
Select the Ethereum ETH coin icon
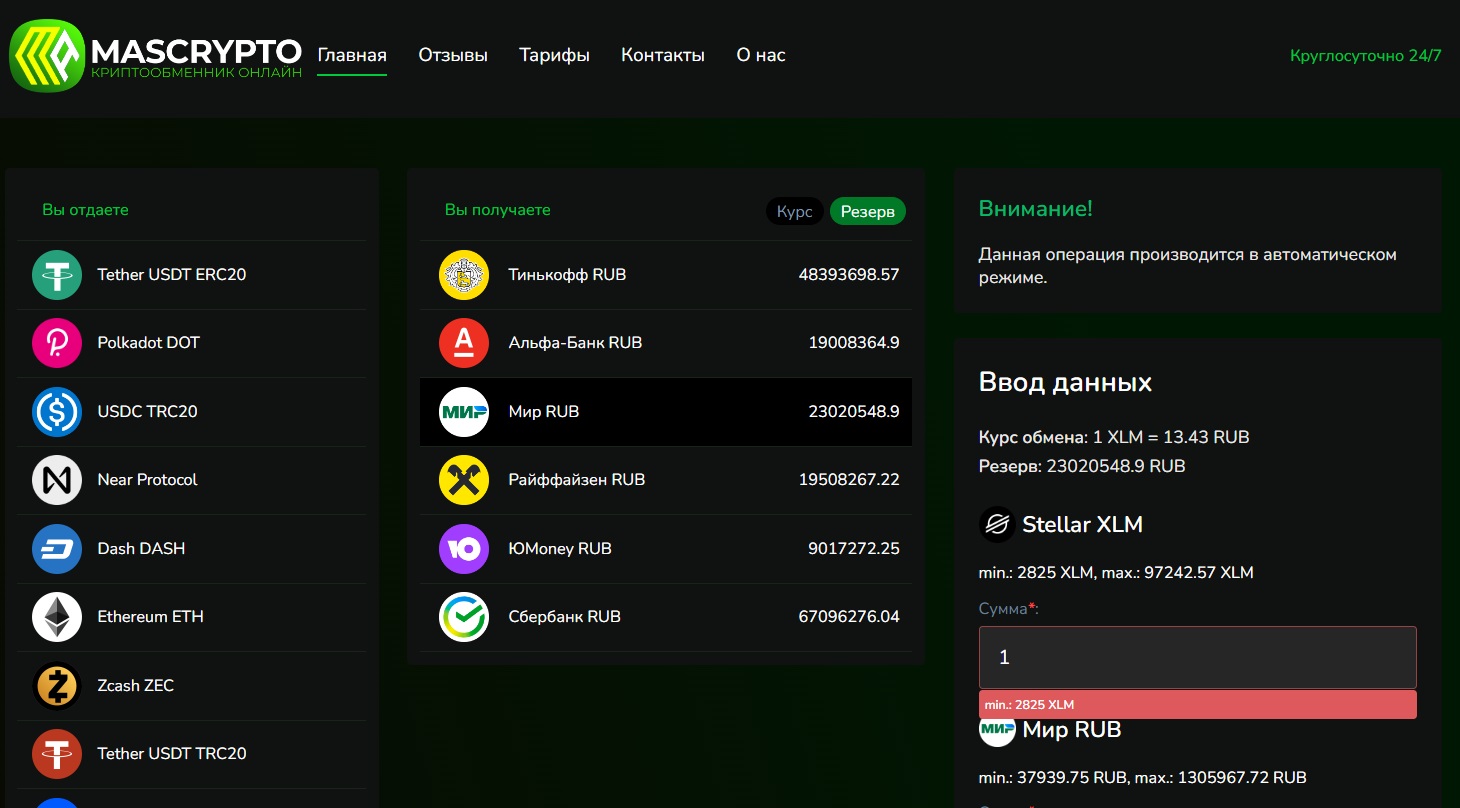[x=57, y=617]
